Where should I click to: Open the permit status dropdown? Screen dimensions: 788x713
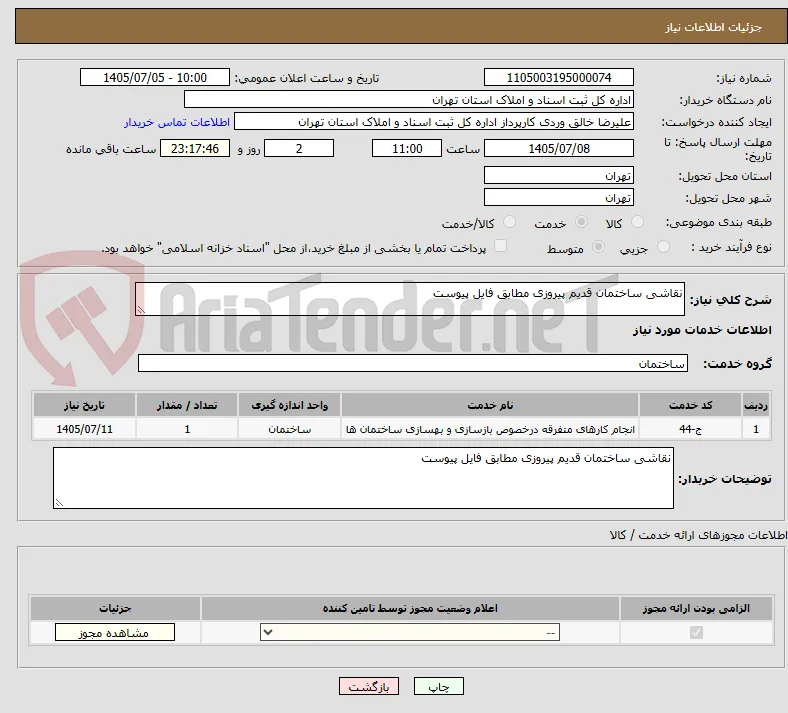click(x=410, y=632)
